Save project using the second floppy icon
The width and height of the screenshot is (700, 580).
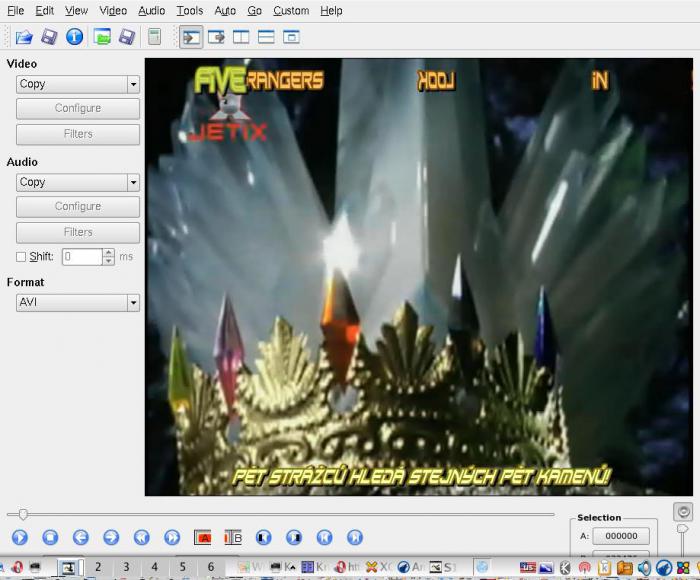click(x=127, y=37)
